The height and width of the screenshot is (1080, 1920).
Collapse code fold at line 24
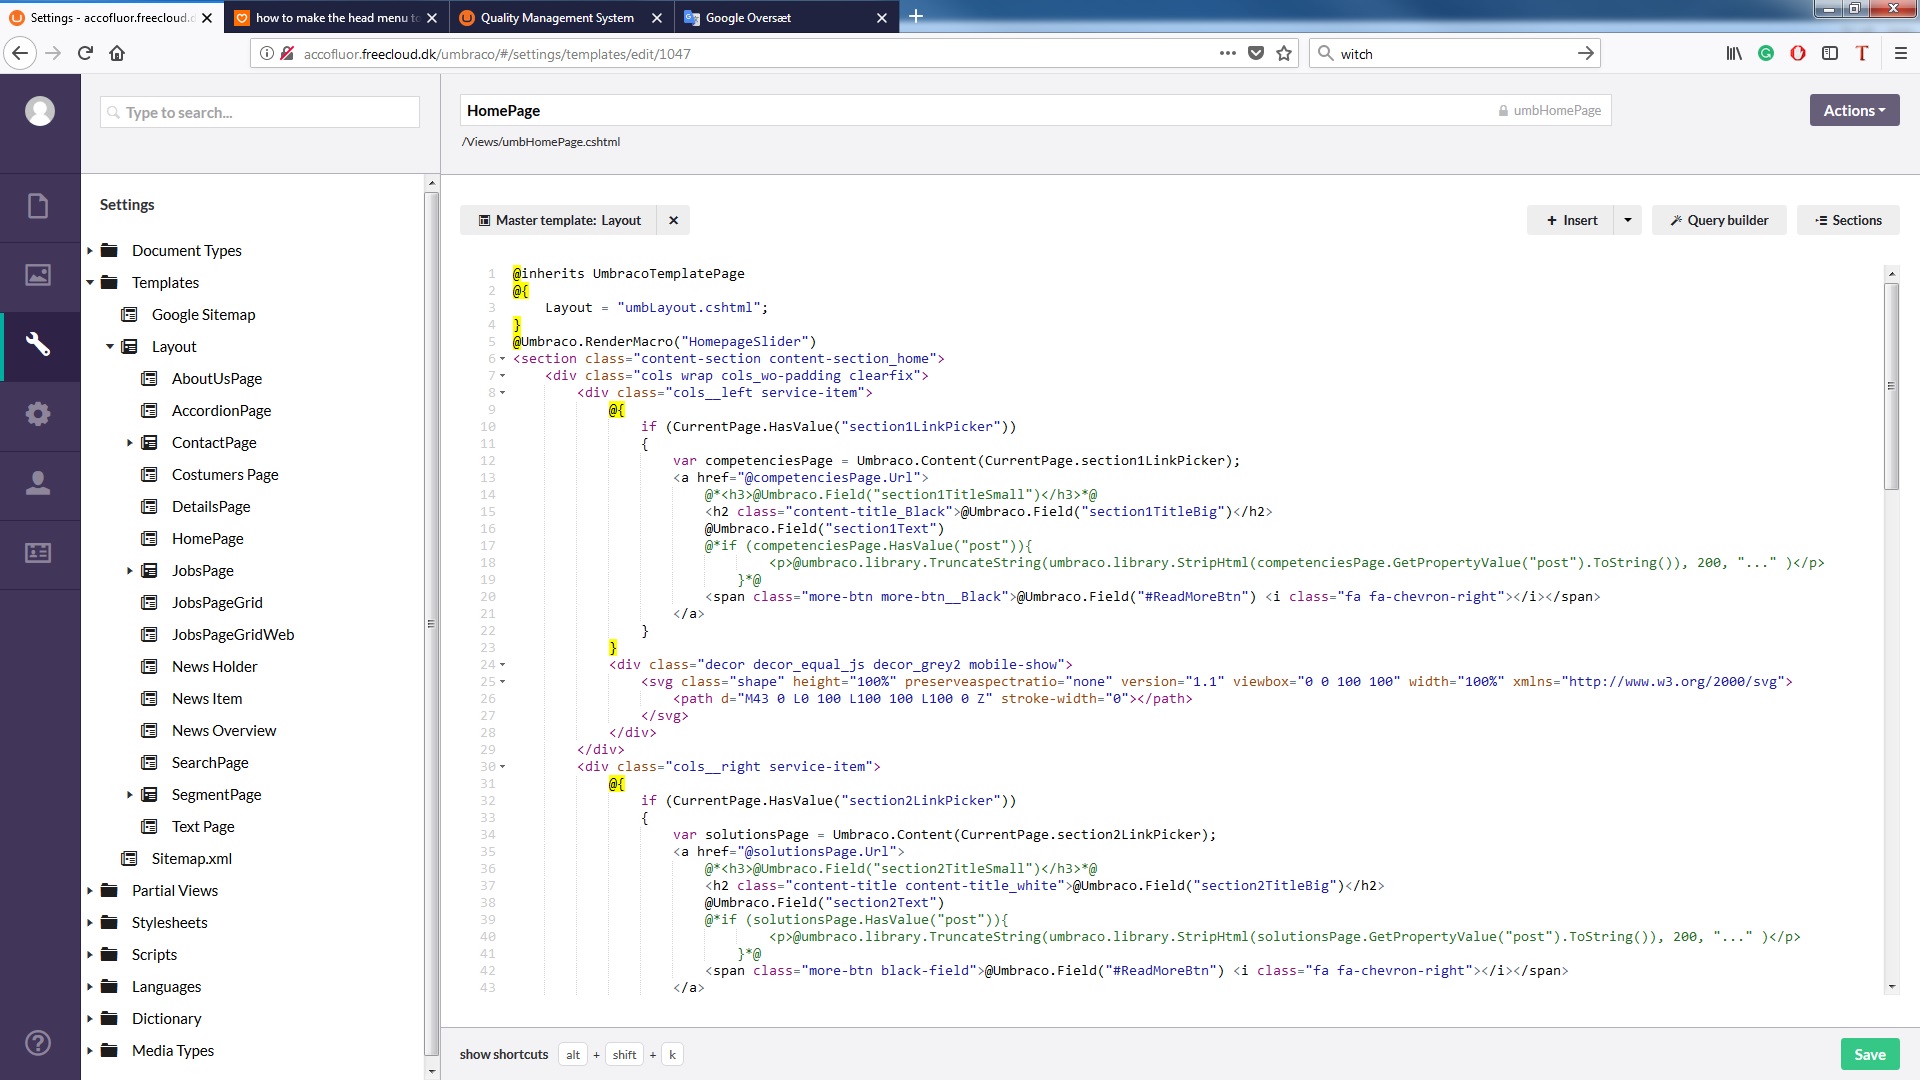pos(503,665)
